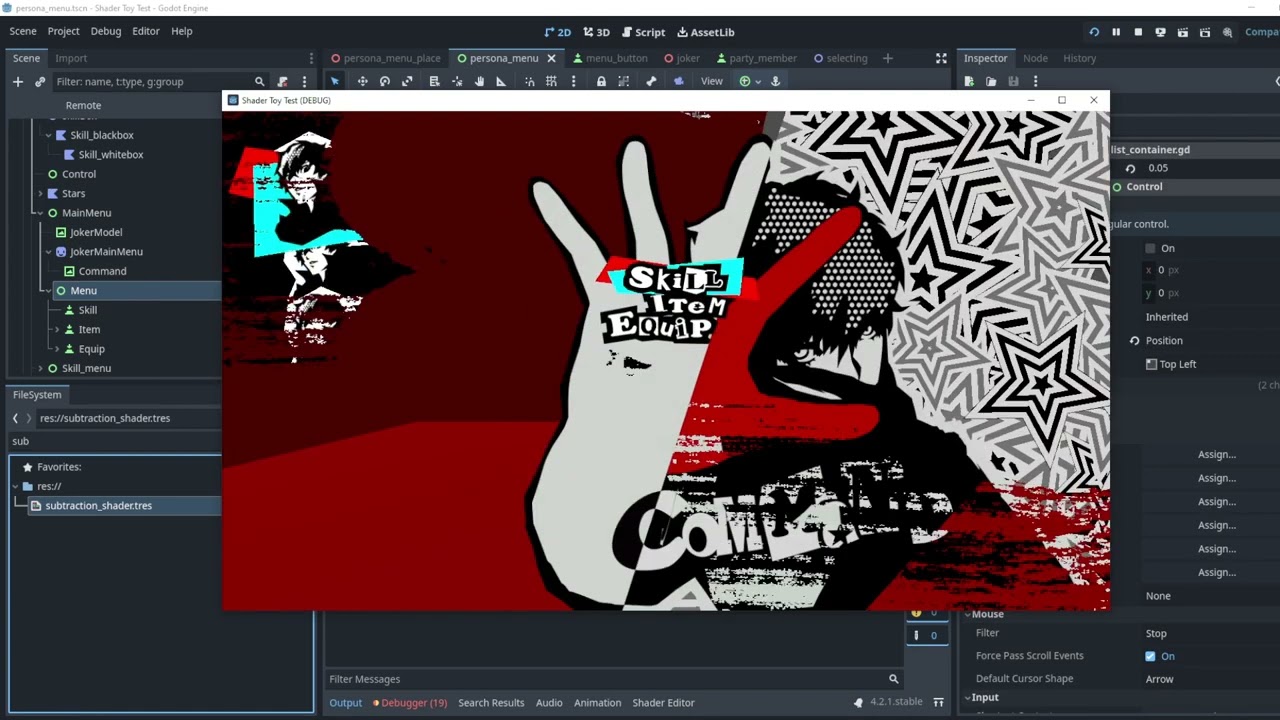
Task: Click the search icon in the scene filter
Action: (259, 82)
